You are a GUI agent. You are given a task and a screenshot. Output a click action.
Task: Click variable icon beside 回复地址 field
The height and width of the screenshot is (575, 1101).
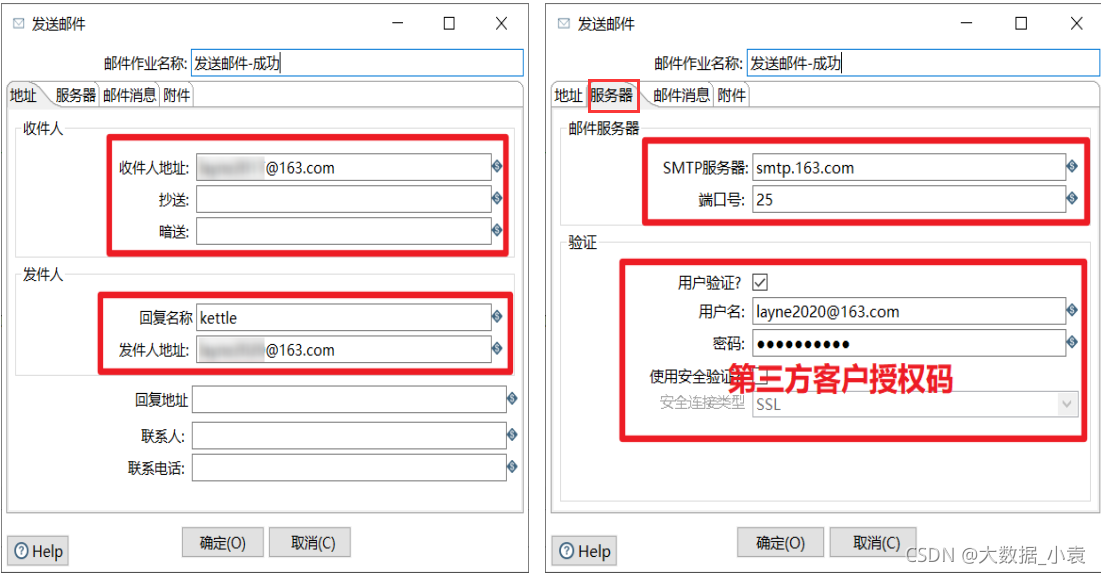(x=512, y=398)
